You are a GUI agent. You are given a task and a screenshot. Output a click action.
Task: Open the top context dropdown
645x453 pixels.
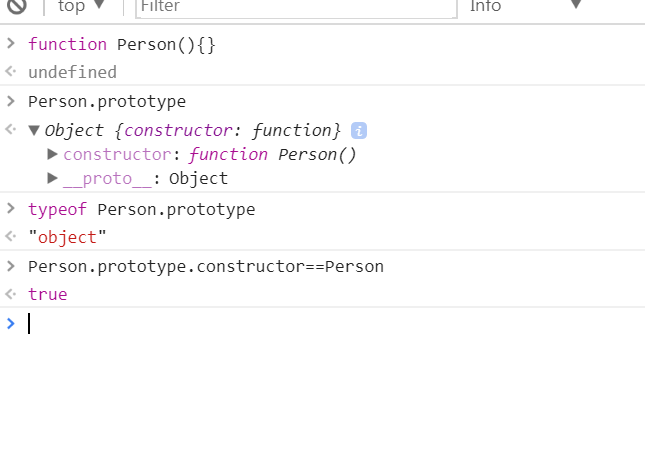tap(81, 6)
